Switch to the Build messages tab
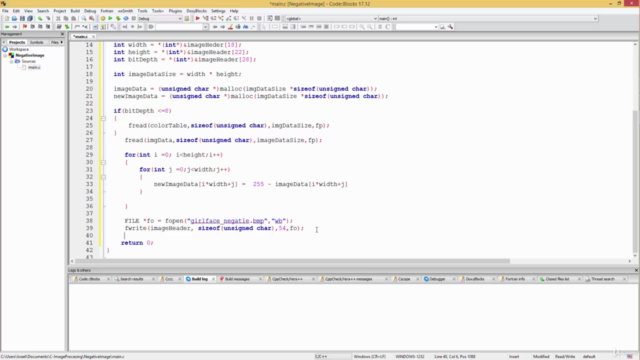 tap(237, 279)
